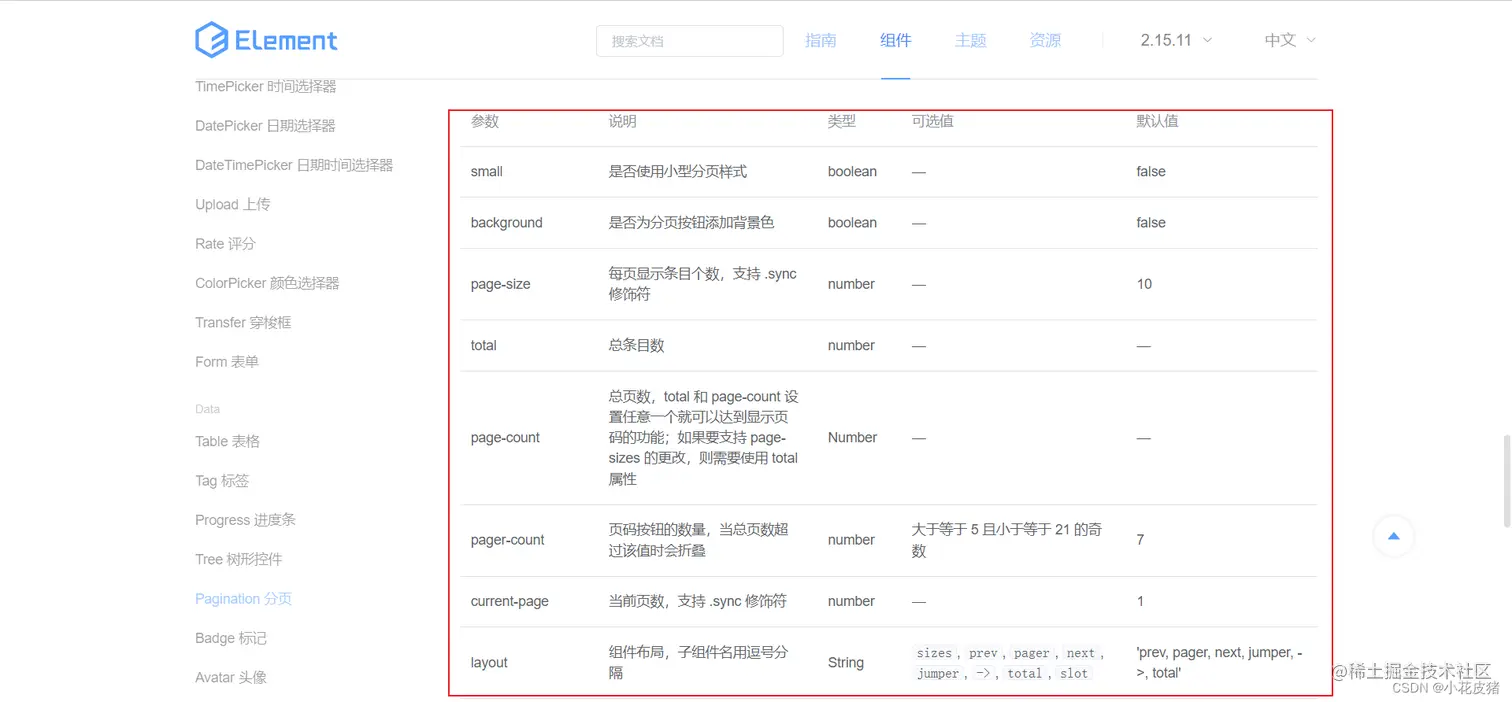Viewport: 1512px width, 702px height.
Task: Click the sizes code tag
Action: (x=934, y=653)
